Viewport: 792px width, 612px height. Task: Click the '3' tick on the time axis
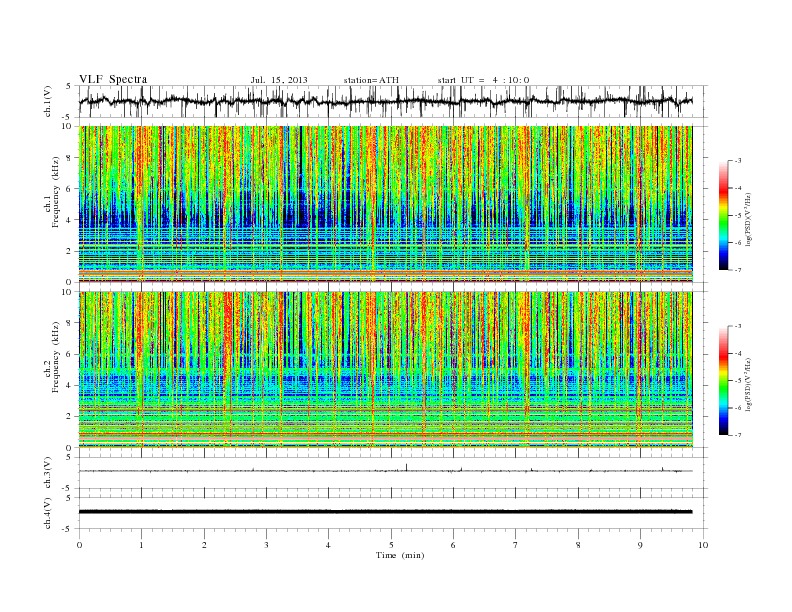pos(266,545)
